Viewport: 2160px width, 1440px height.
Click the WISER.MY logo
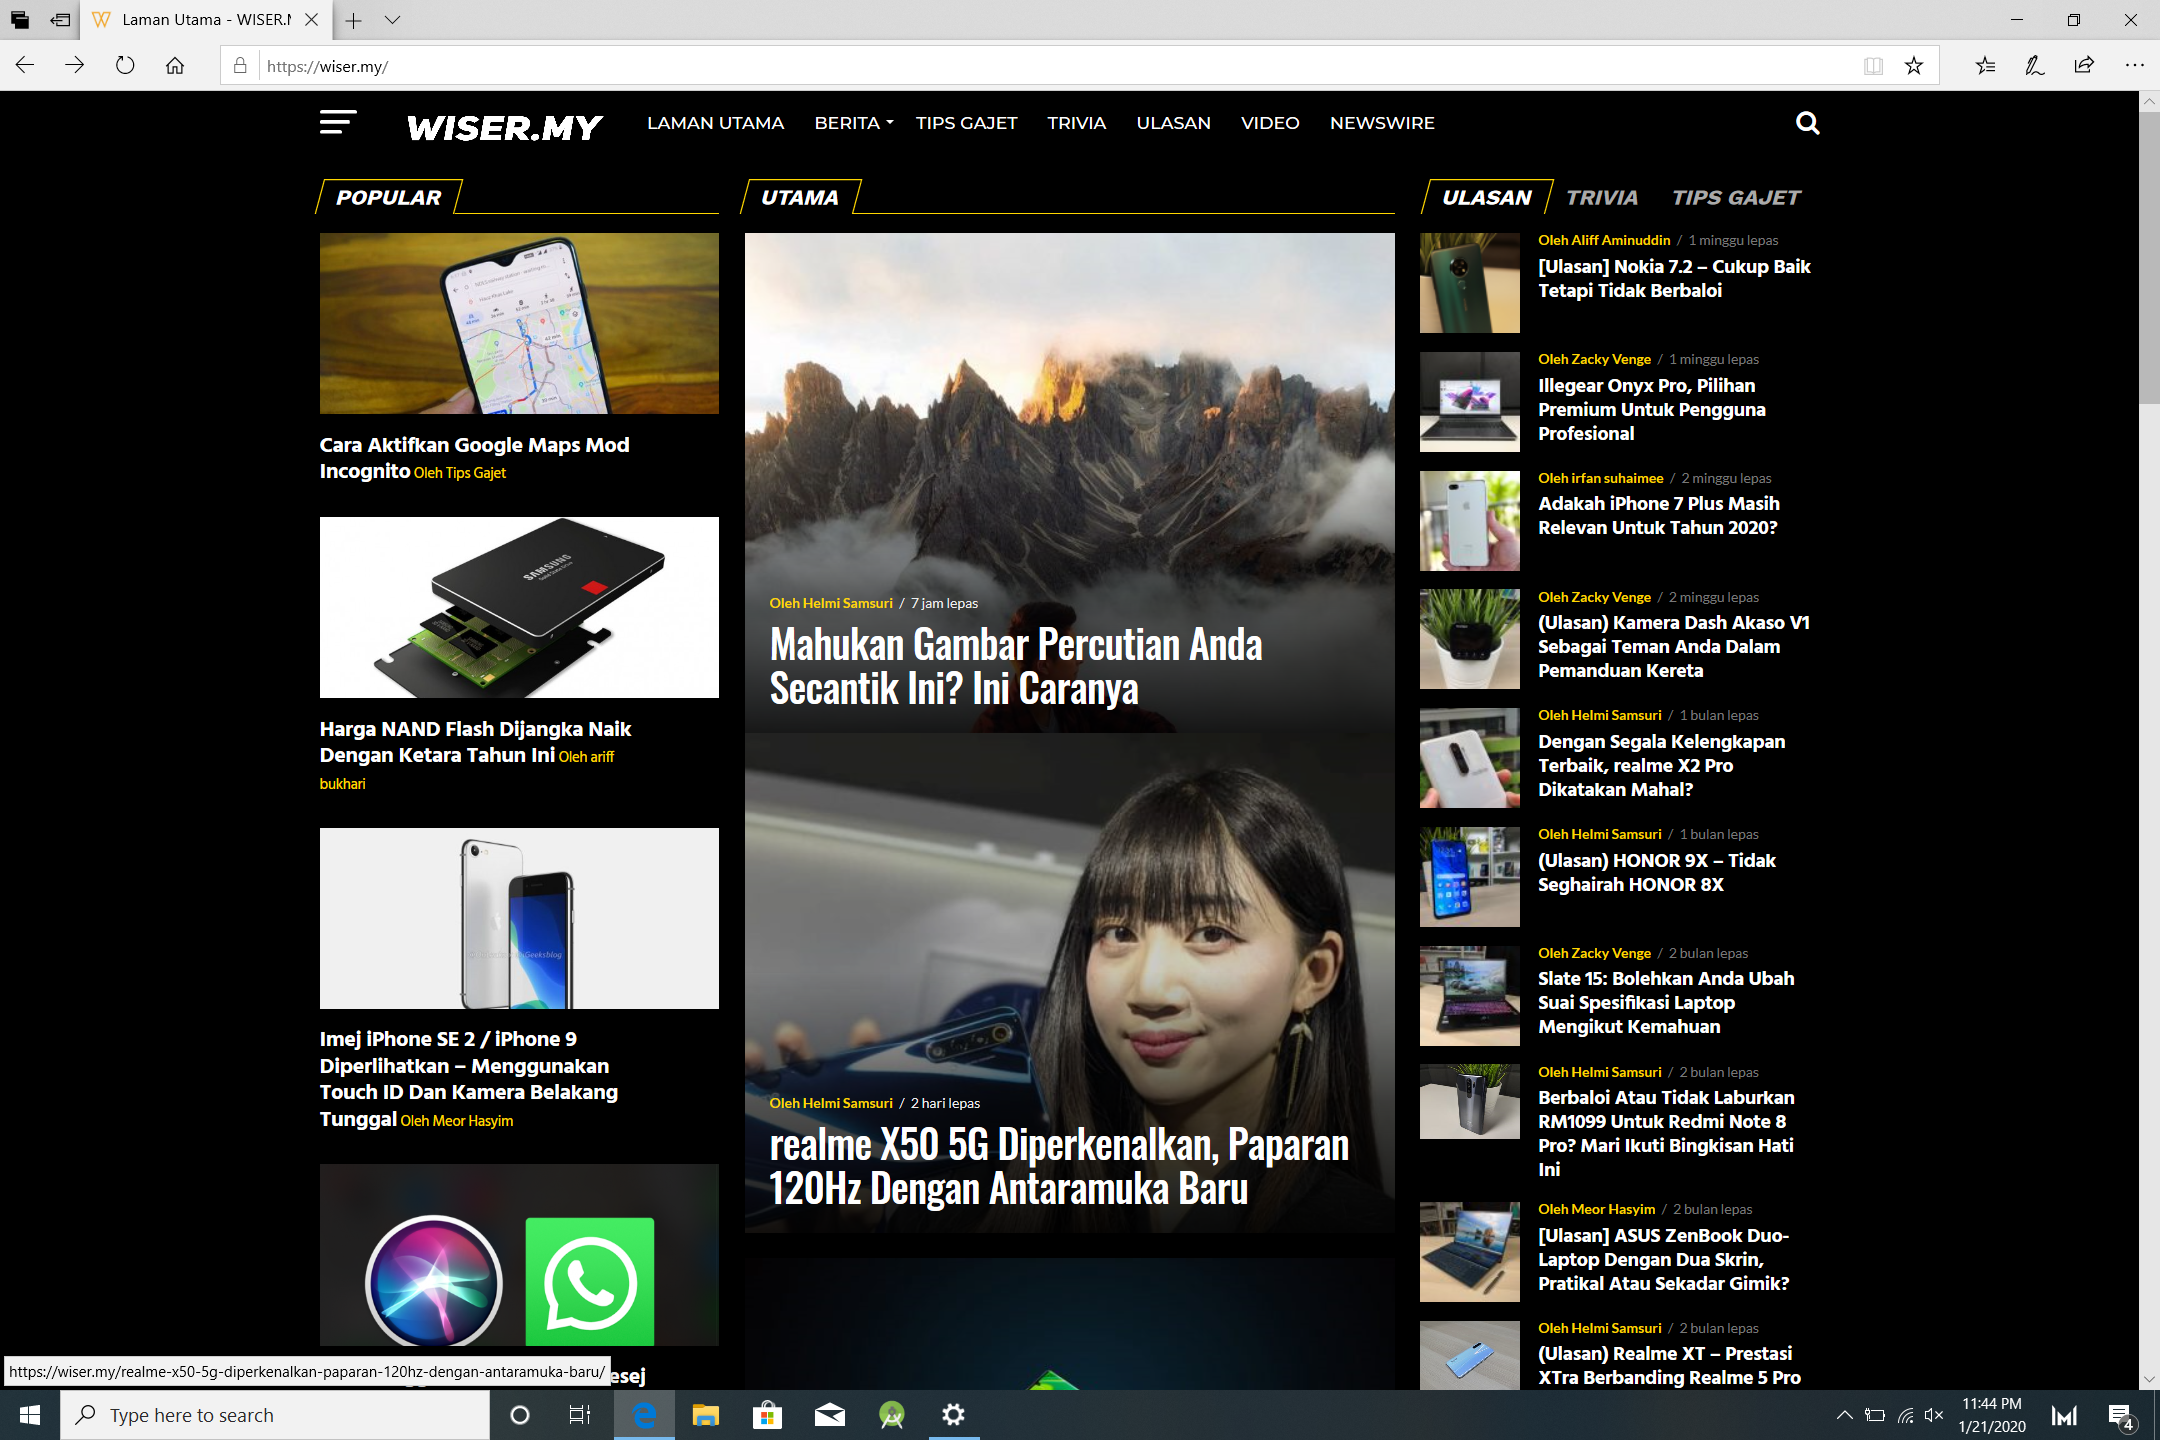coord(504,127)
